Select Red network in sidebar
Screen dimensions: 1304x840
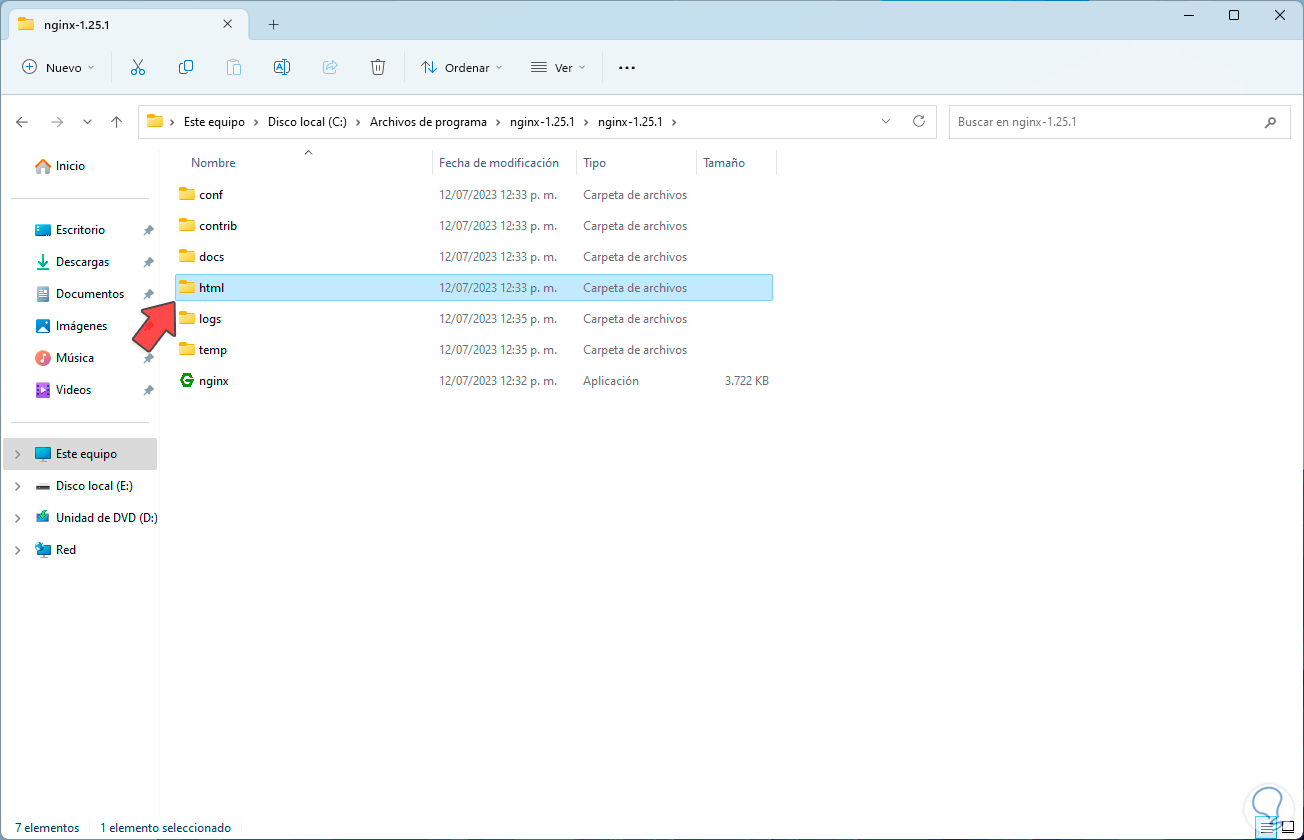coord(65,550)
